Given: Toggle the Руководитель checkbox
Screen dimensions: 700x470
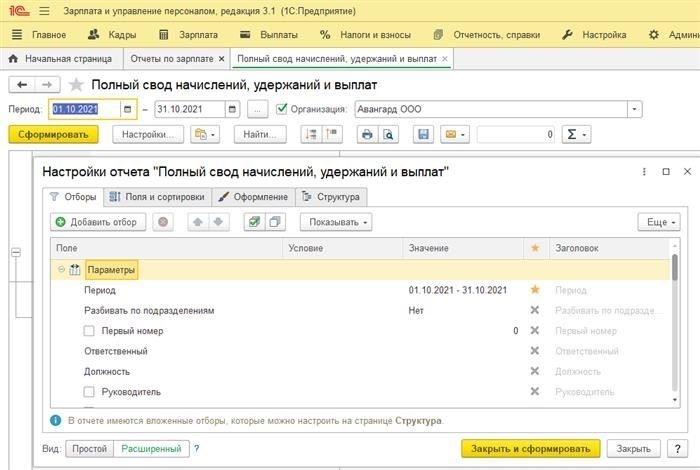Looking at the screenshot, I should [89, 392].
